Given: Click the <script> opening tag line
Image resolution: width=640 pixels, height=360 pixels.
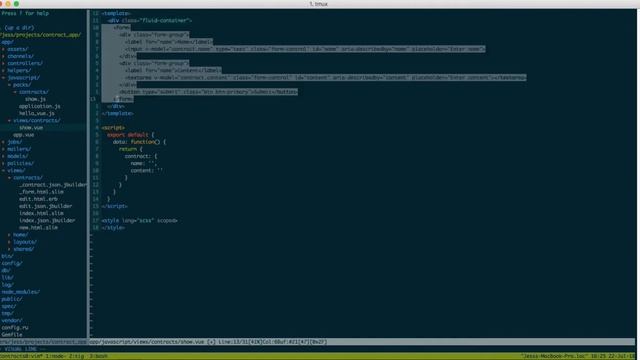Looking at the screenshot, I should pyautogui.click(x=113, y=128).
